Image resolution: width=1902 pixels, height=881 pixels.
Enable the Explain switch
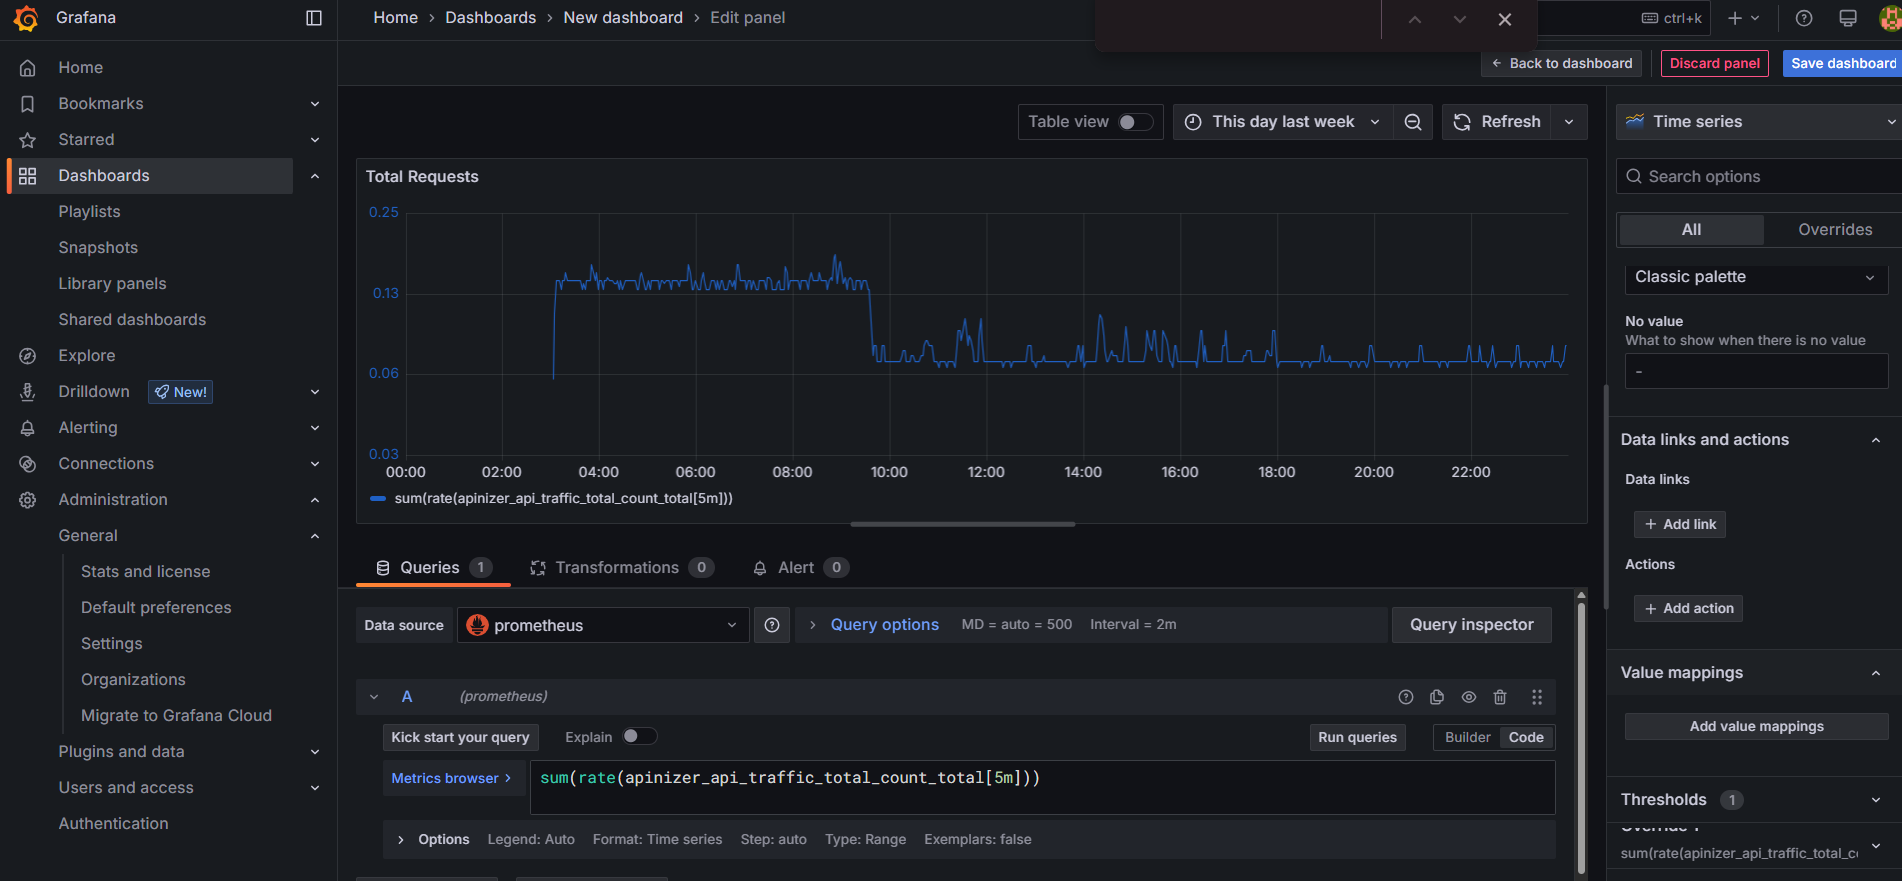(x=640, y=737)
